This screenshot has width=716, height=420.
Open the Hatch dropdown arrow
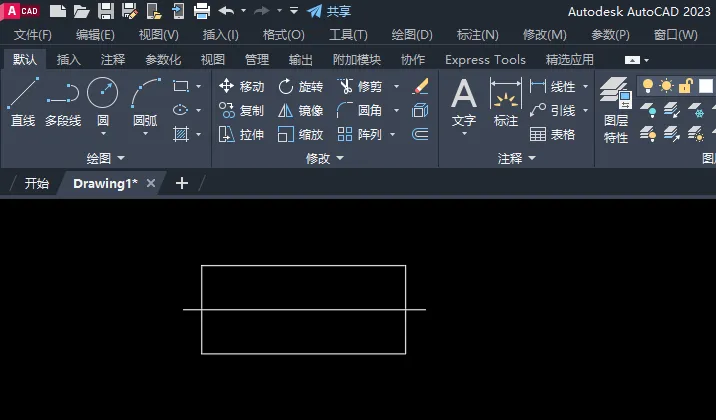(198, 134)
